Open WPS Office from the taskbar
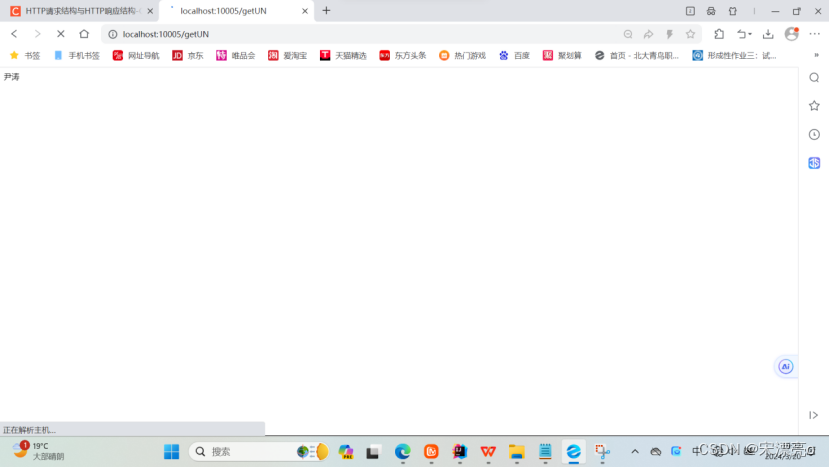The width and height of the screenshot is (830, 467). [x=488, y=452]
